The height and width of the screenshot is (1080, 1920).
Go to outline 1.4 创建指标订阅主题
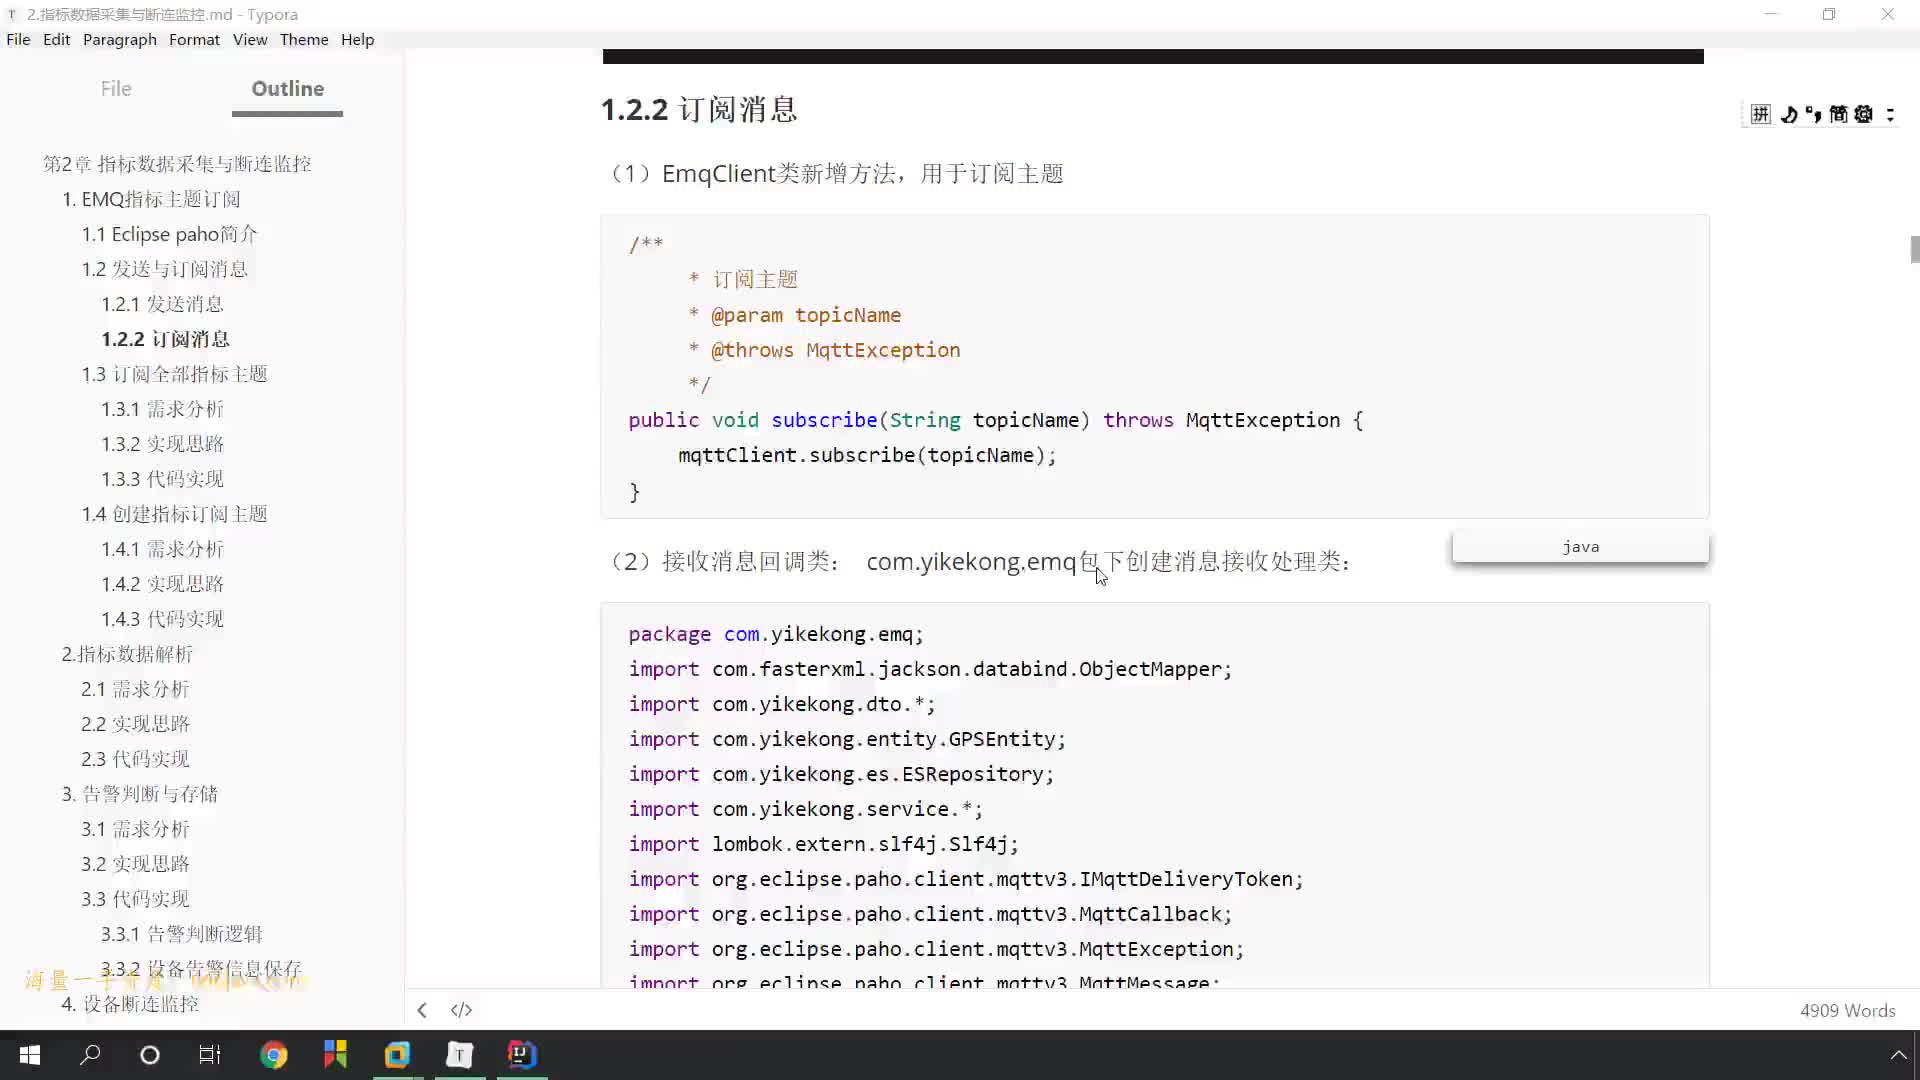(175, 514)
